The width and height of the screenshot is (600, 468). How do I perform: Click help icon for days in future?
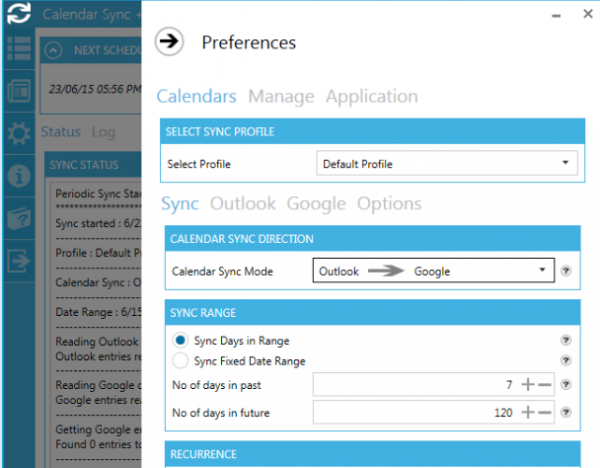coord(566,412)
